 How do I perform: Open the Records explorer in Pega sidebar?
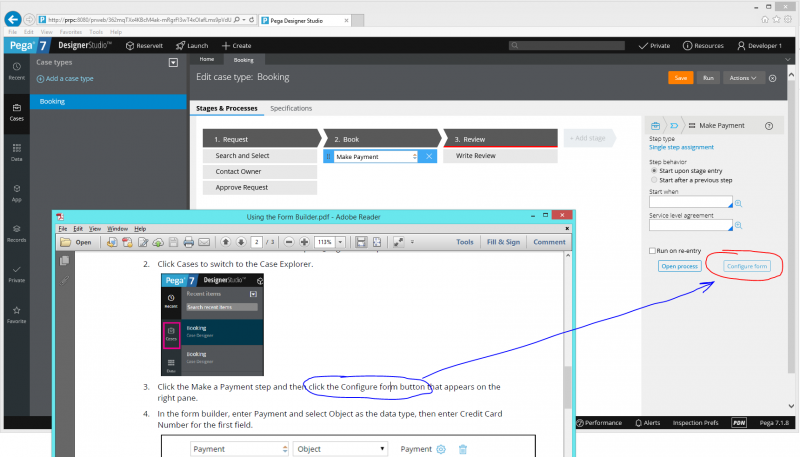[16, 234]
